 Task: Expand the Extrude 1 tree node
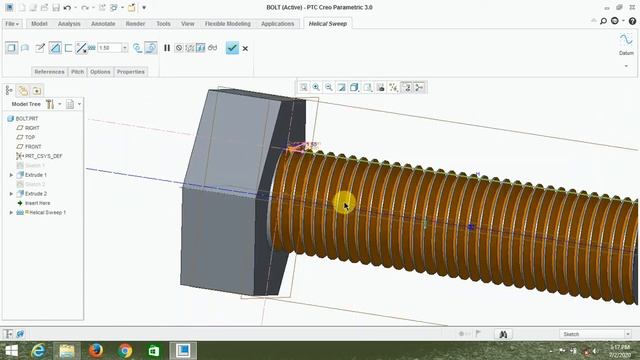[11, 175]
